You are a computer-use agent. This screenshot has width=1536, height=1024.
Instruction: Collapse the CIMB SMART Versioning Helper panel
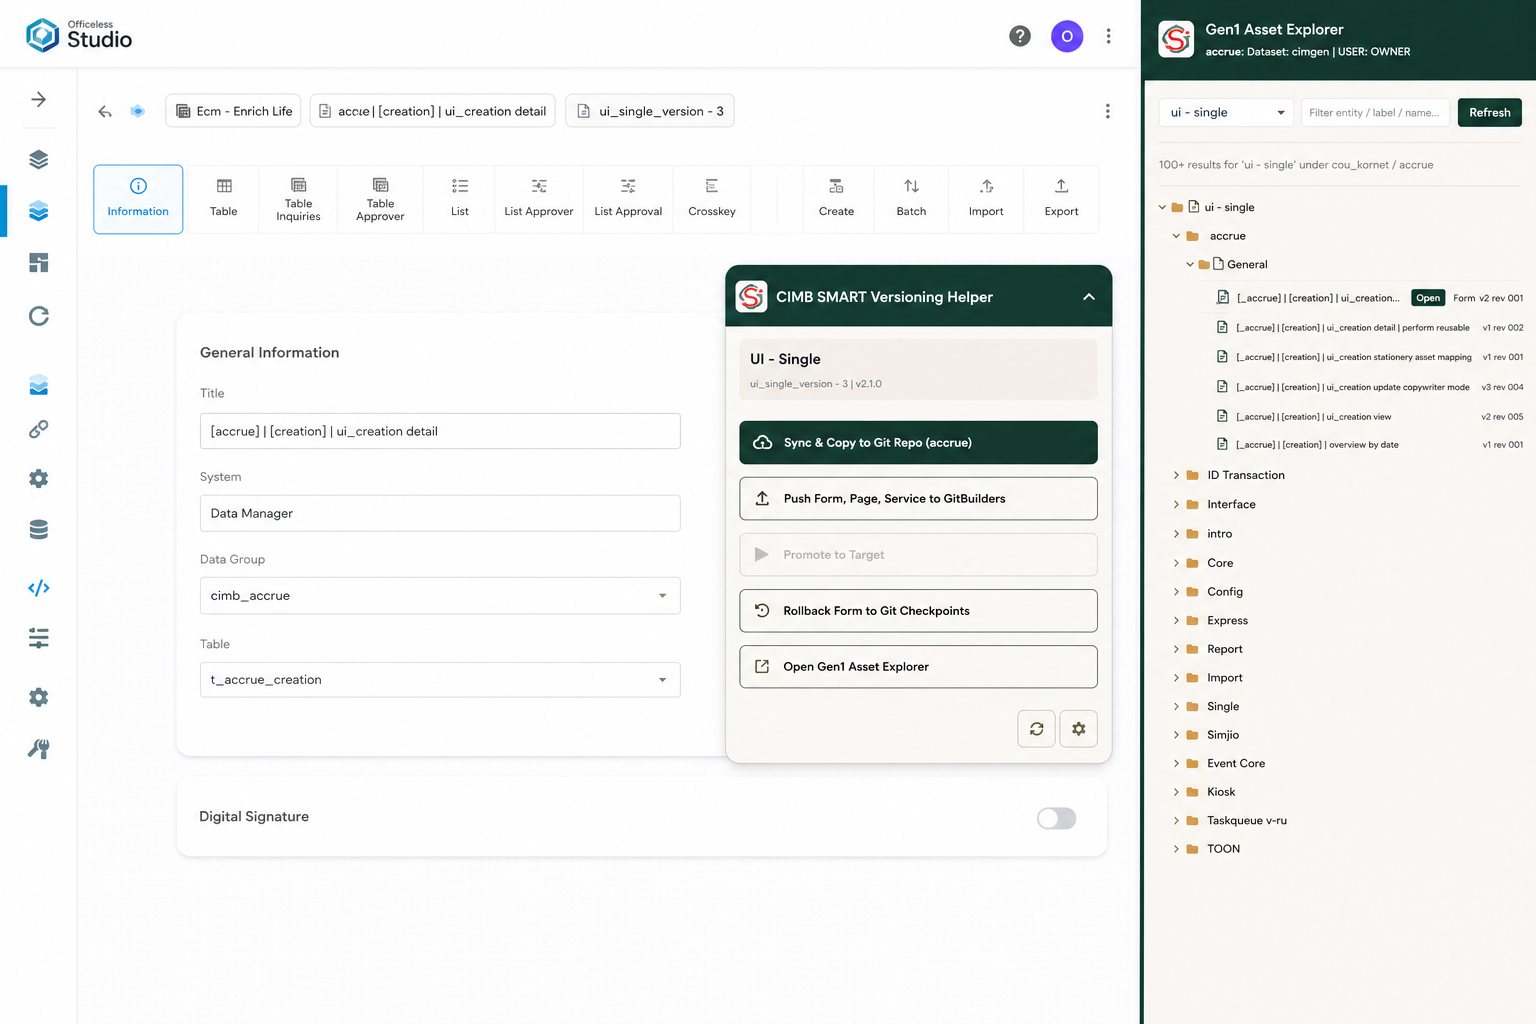(1088, 297)
